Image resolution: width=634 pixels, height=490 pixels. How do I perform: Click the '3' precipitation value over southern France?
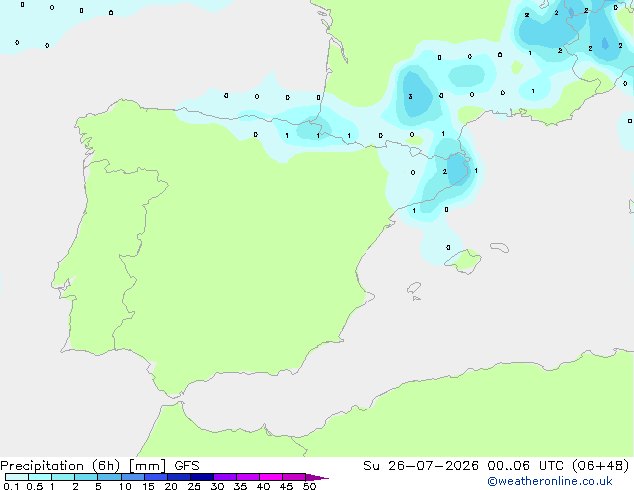click(410, 96)
